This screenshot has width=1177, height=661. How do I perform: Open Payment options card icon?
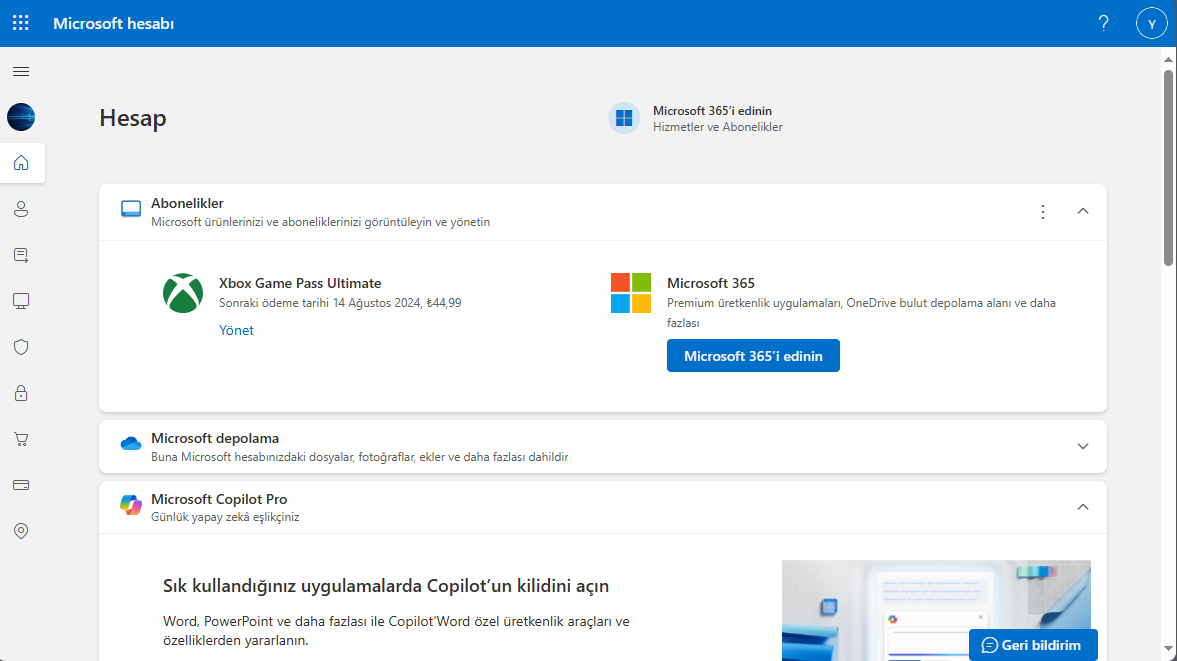tap(21, 485)
